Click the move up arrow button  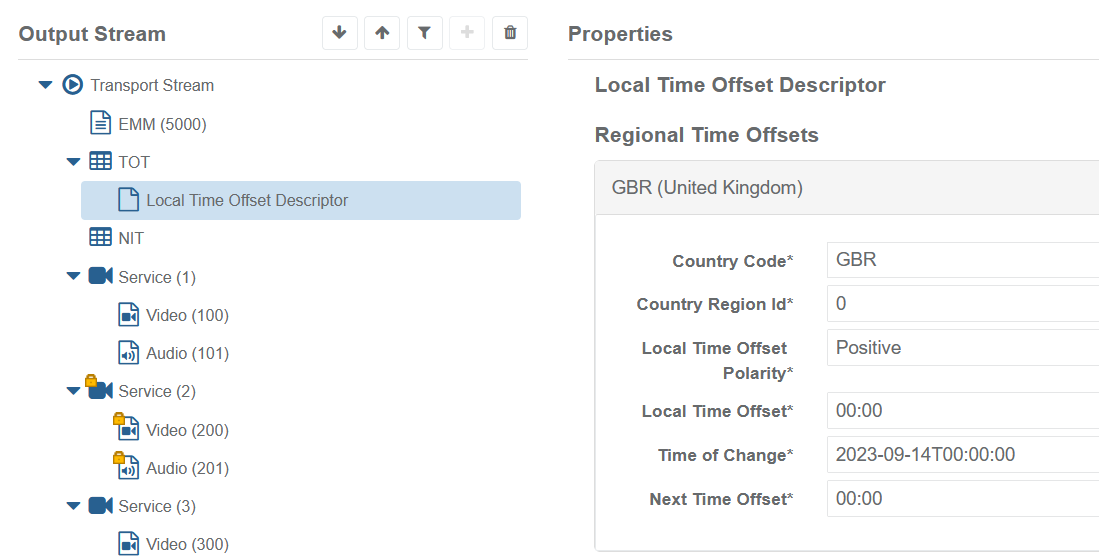tap(382, 33)
